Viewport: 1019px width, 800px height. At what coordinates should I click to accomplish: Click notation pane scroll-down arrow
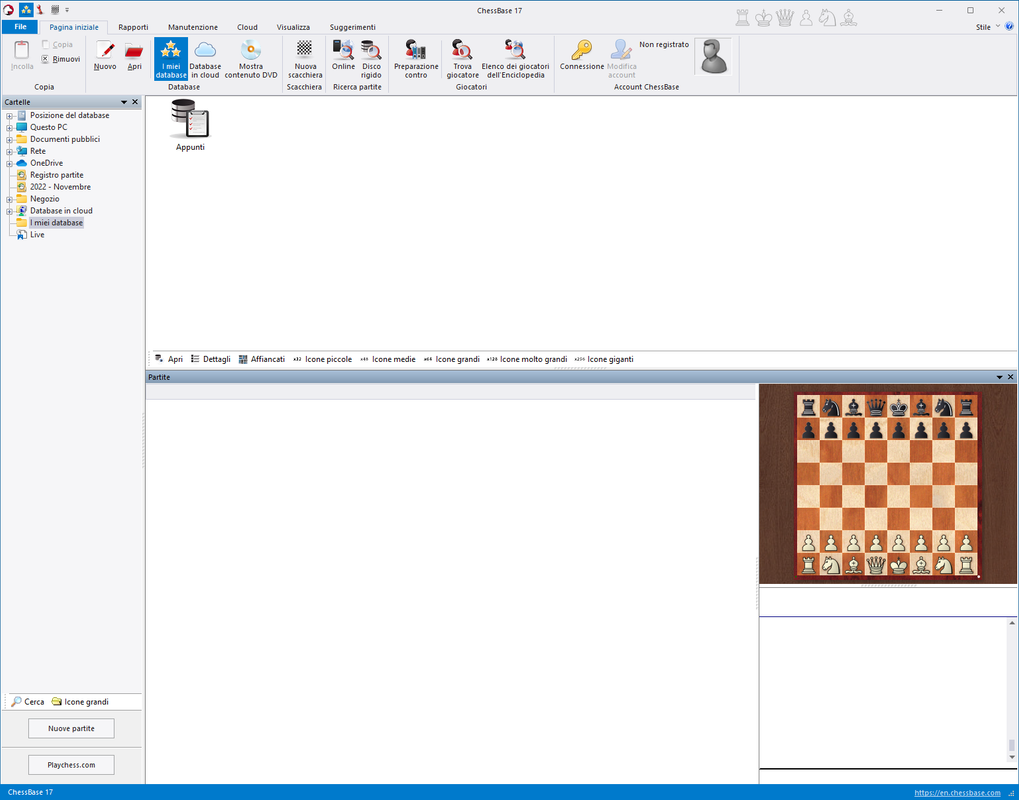[x=1012, y=757]
